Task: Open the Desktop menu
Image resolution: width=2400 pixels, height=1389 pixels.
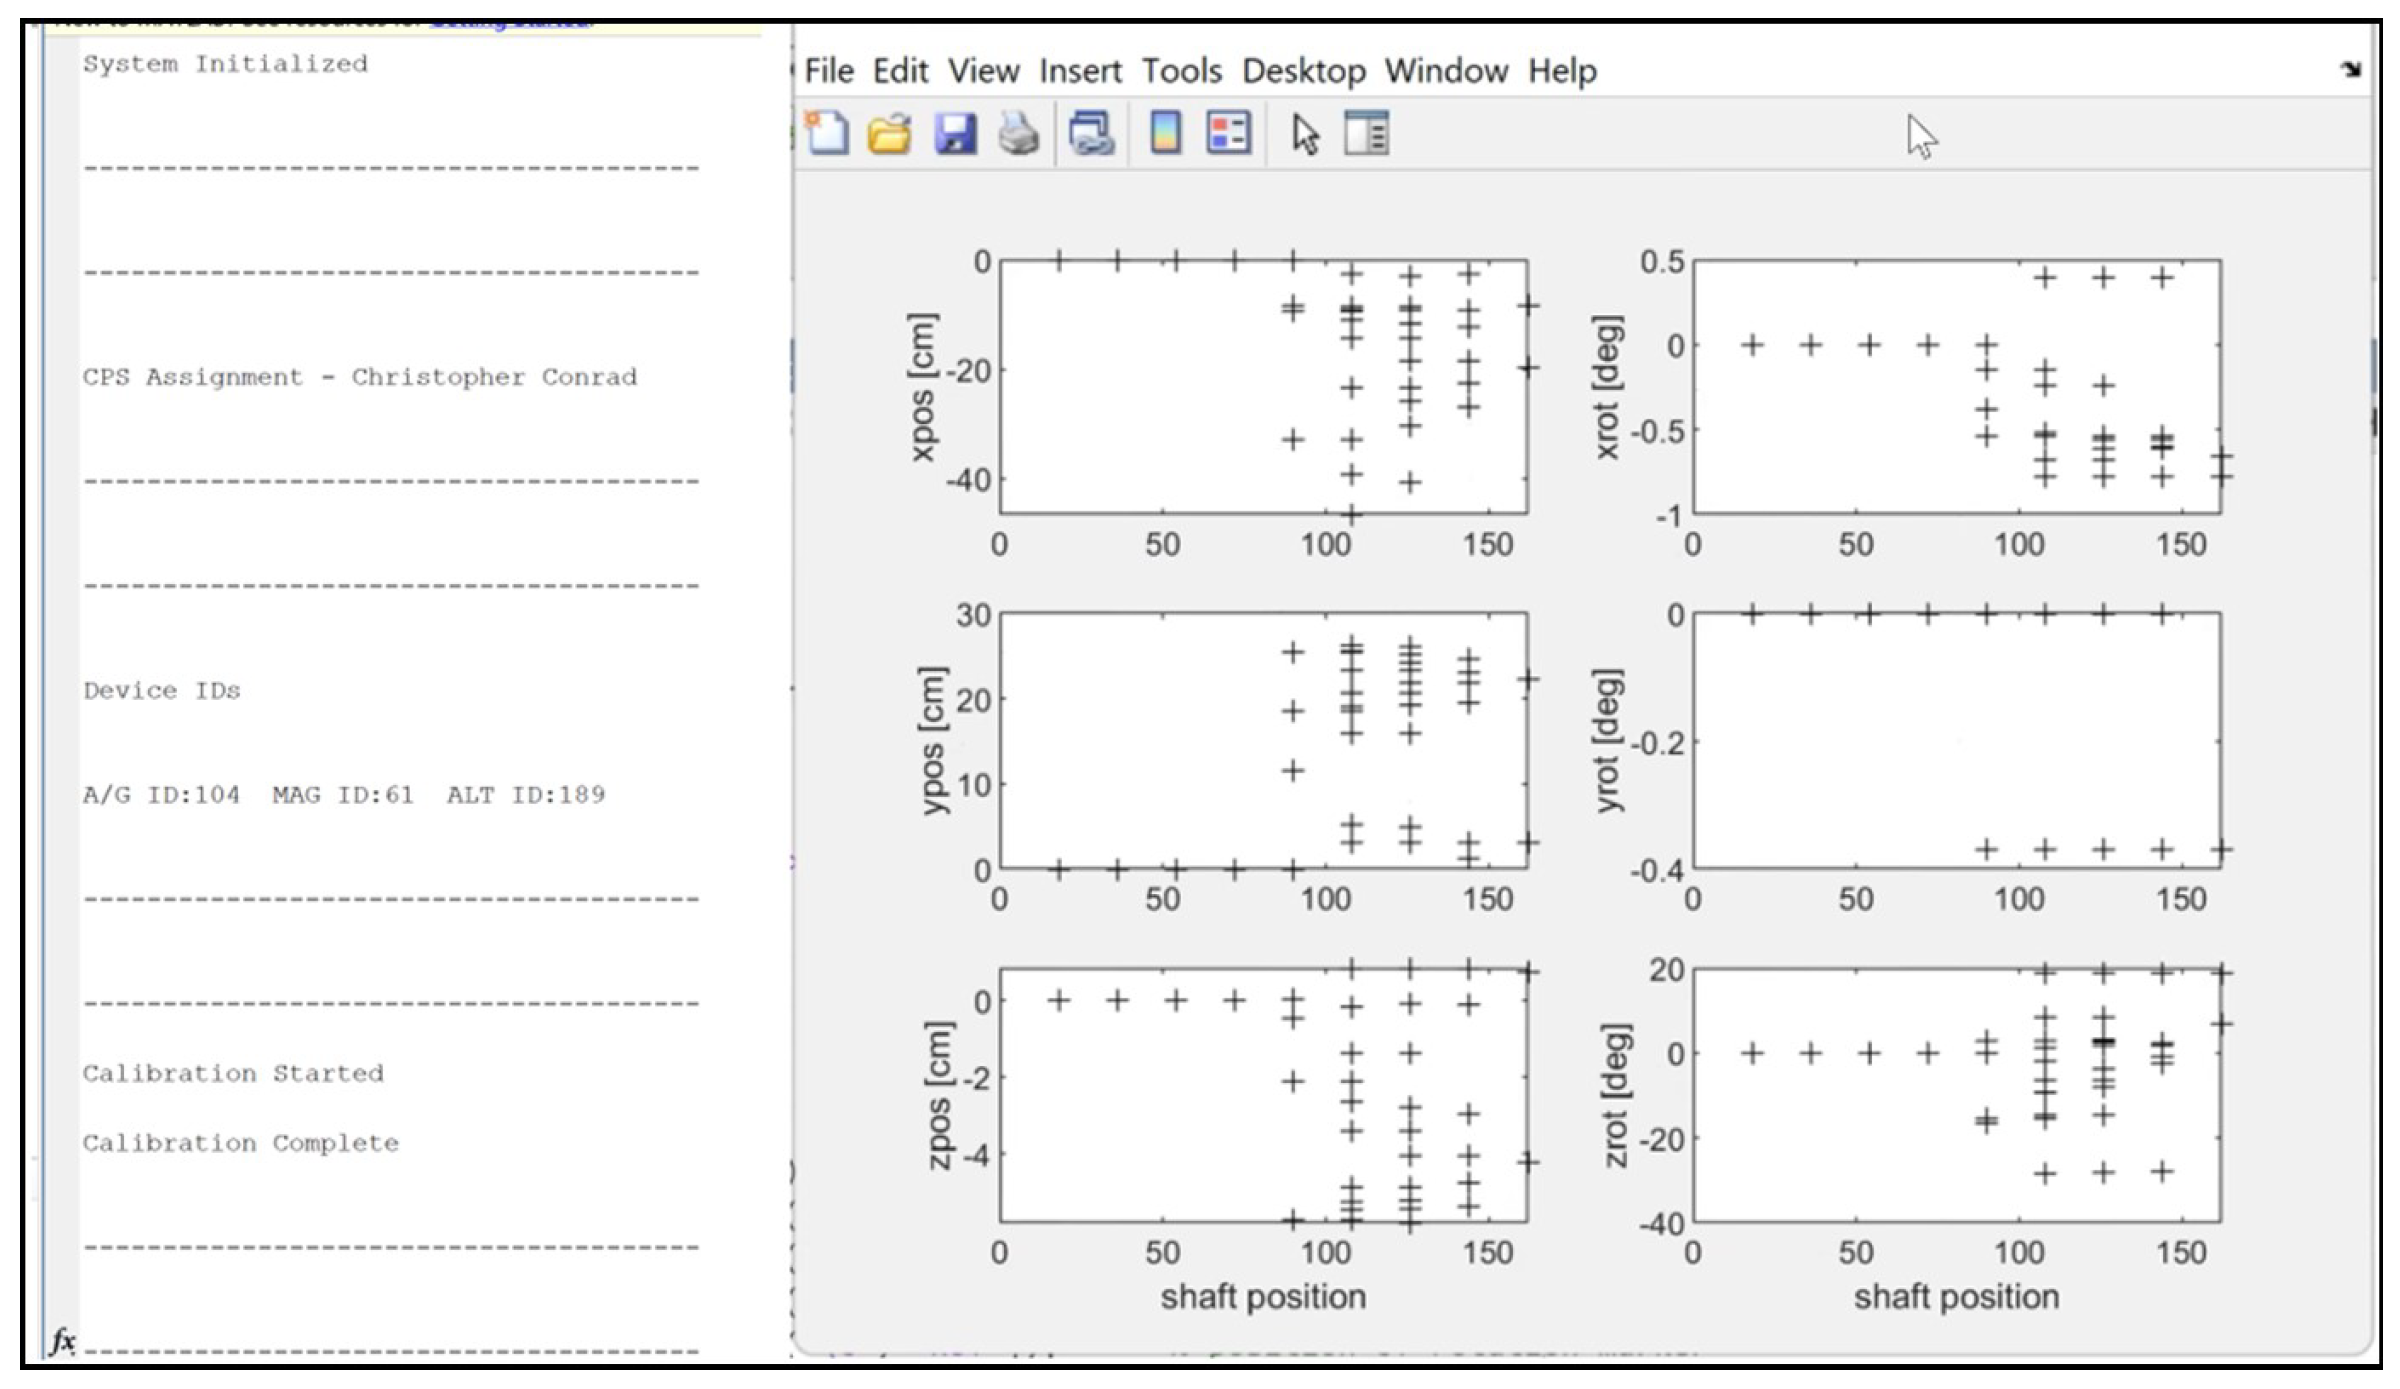Action: [x=1303, y=71]
